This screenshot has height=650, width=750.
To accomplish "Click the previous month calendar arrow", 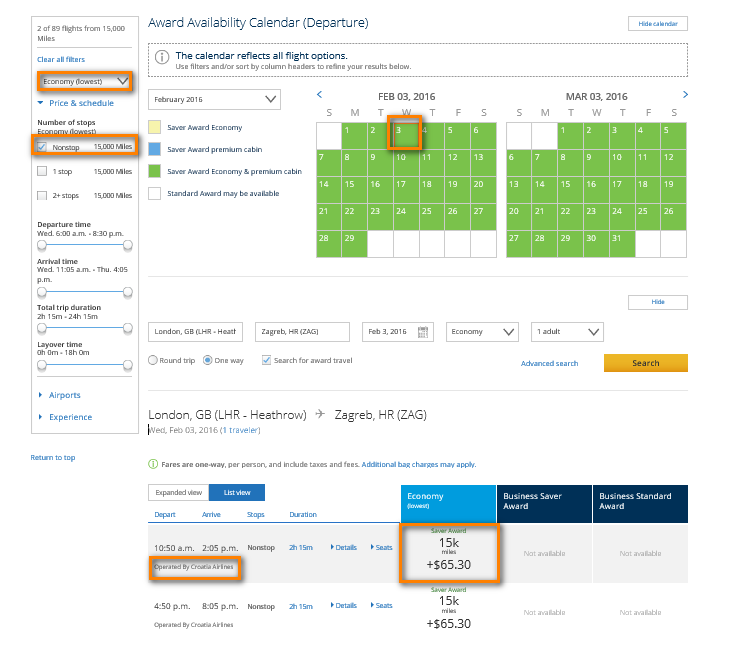I will point(319,95).
